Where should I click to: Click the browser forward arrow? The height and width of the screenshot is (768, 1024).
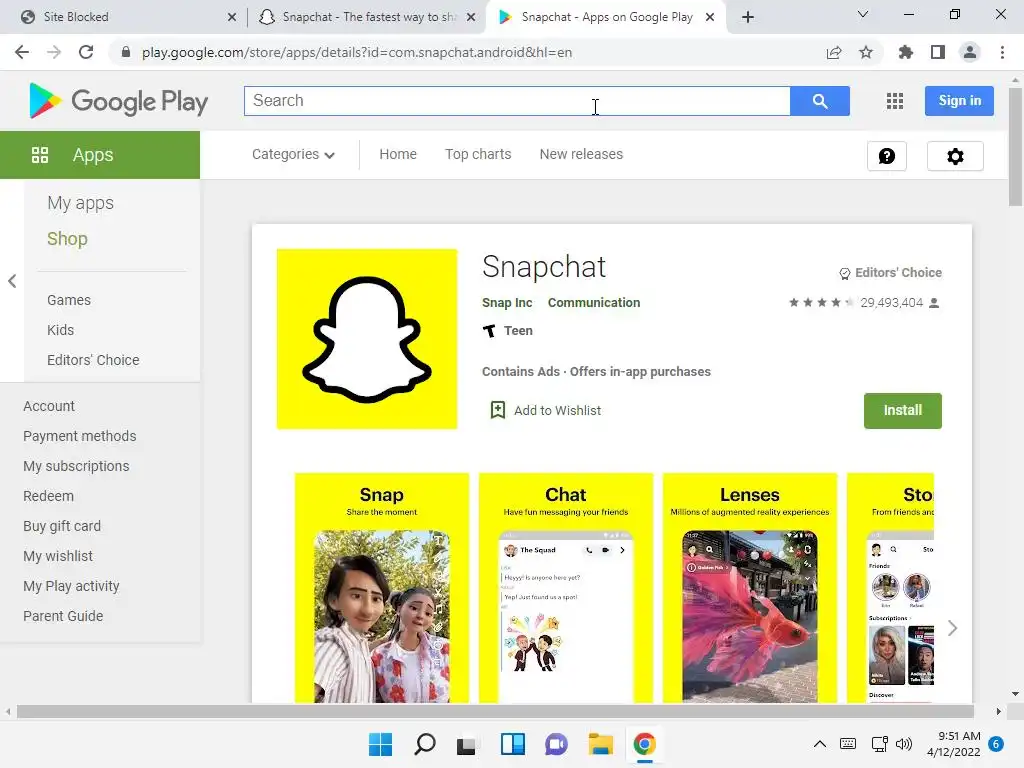[54, 52]
